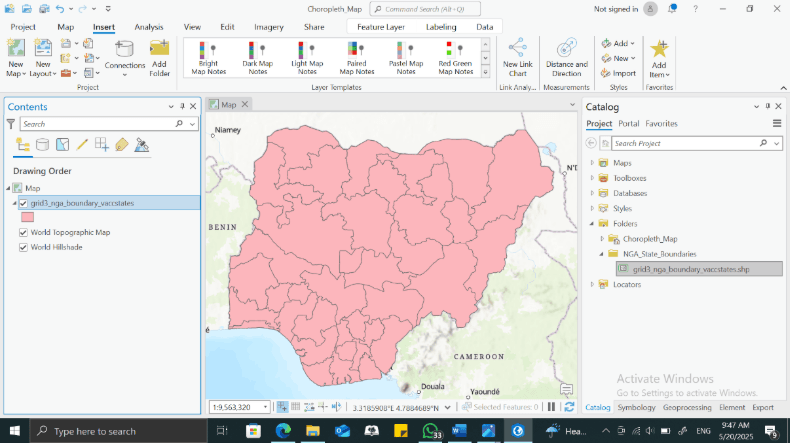The image size is (792, 446).
Task: Click Add Item favorites star icon
Action: [x=658, y=58]
